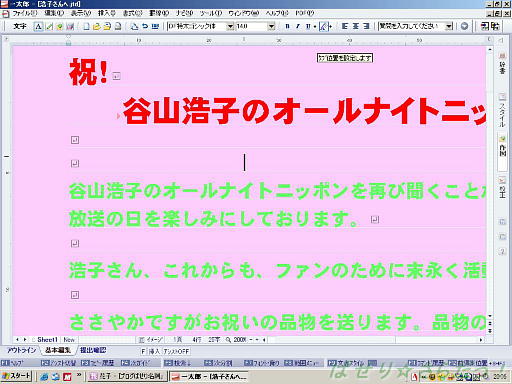
Task: Open the underline style dropdown arrow
Action: (x=315, y=26)
